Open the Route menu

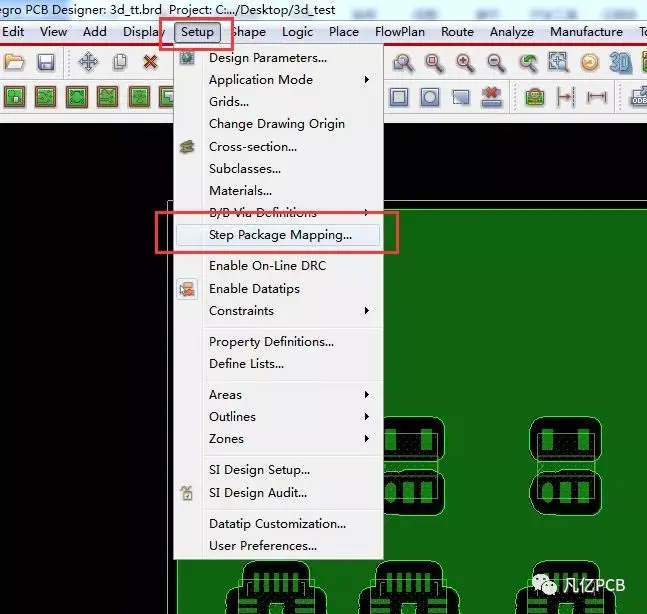click(457, 32)
